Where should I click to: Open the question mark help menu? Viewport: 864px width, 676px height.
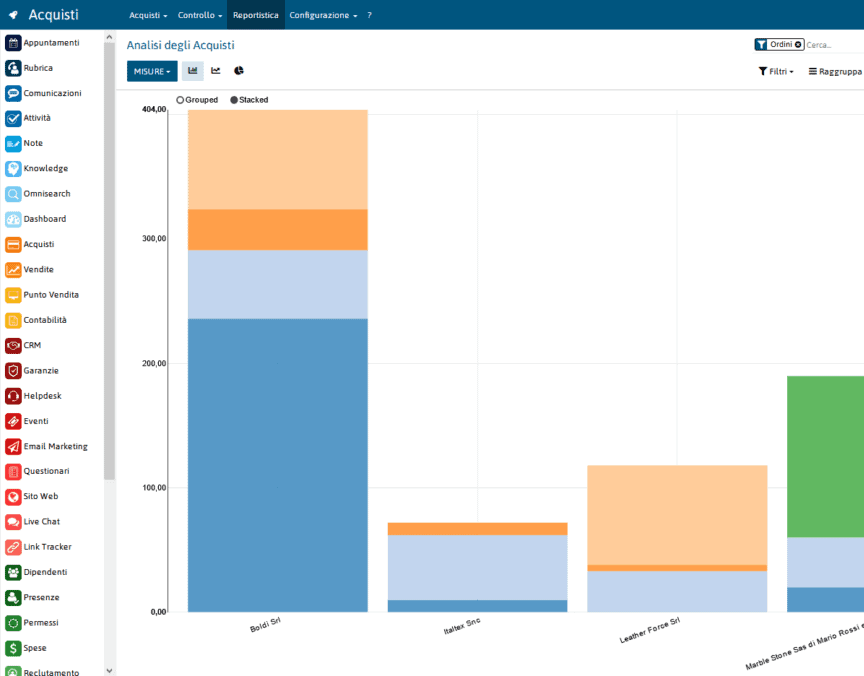[369, 15]
